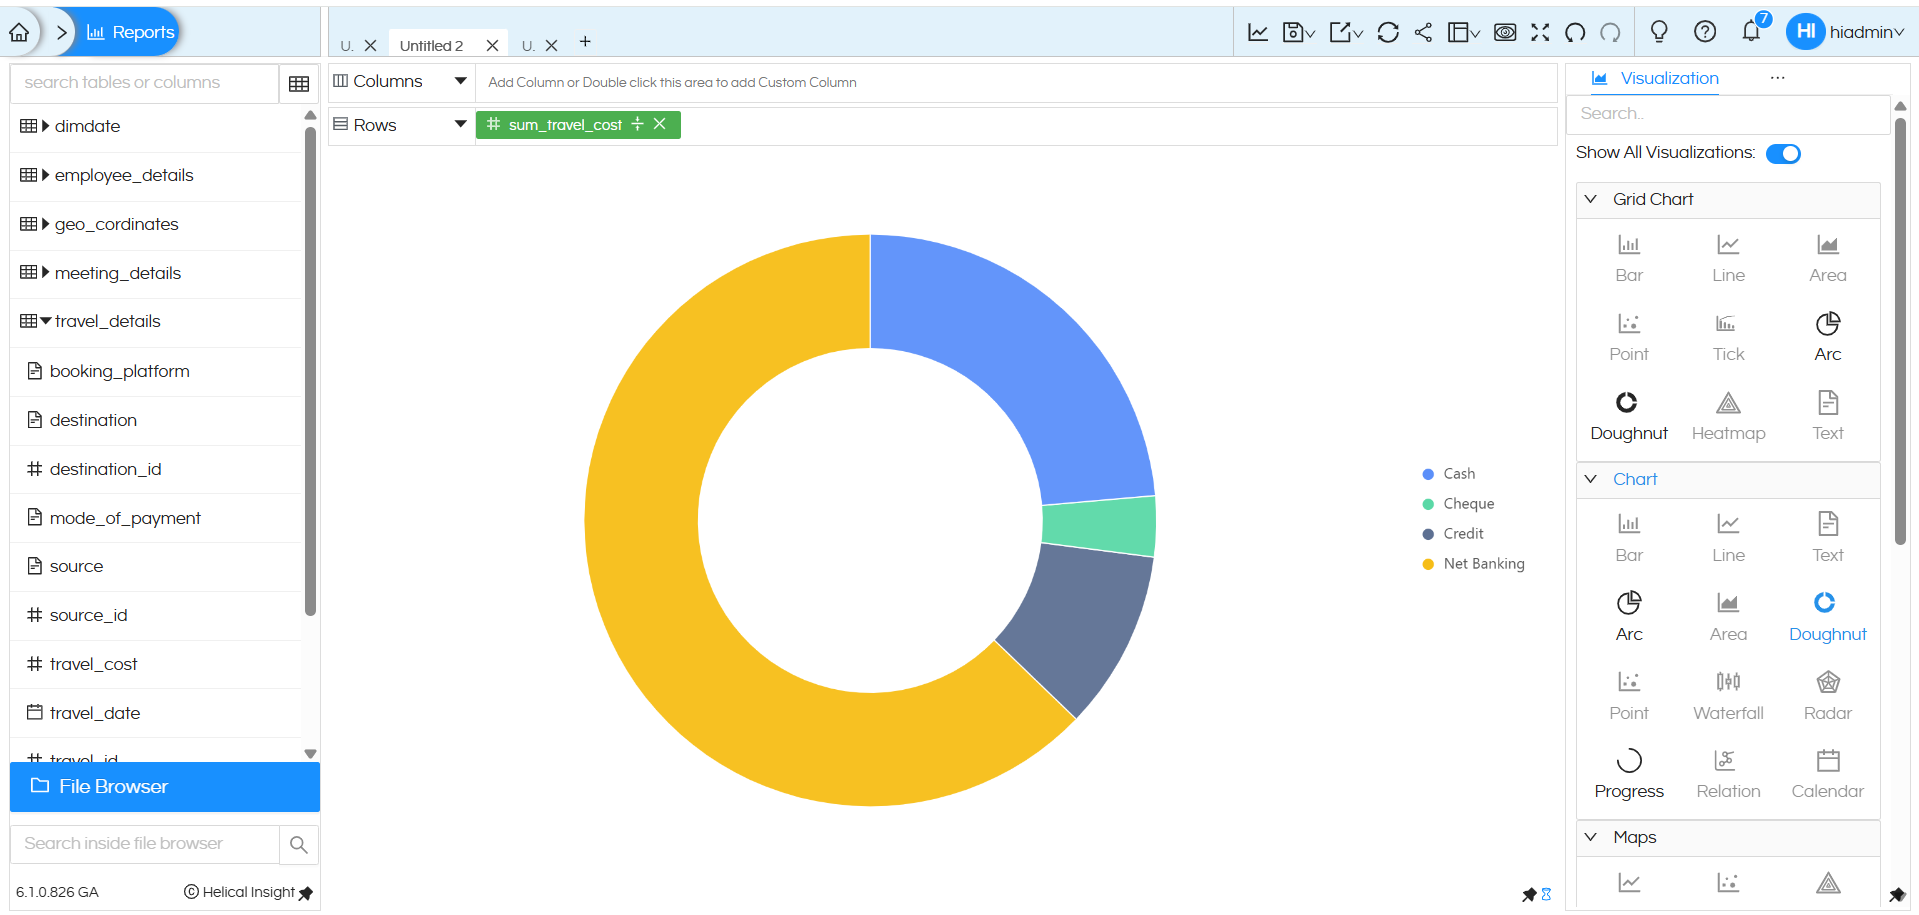The image size is (1919, 915).
Task: Collapse the travel_details table
Action: [x=45, y=321]
